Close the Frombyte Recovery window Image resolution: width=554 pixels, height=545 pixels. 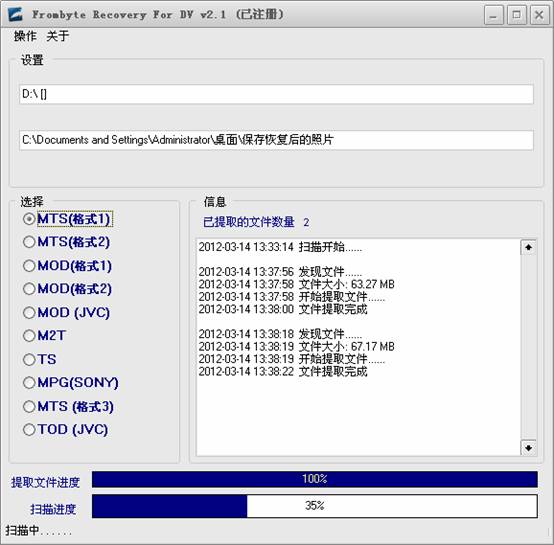[x=539, y=15]
